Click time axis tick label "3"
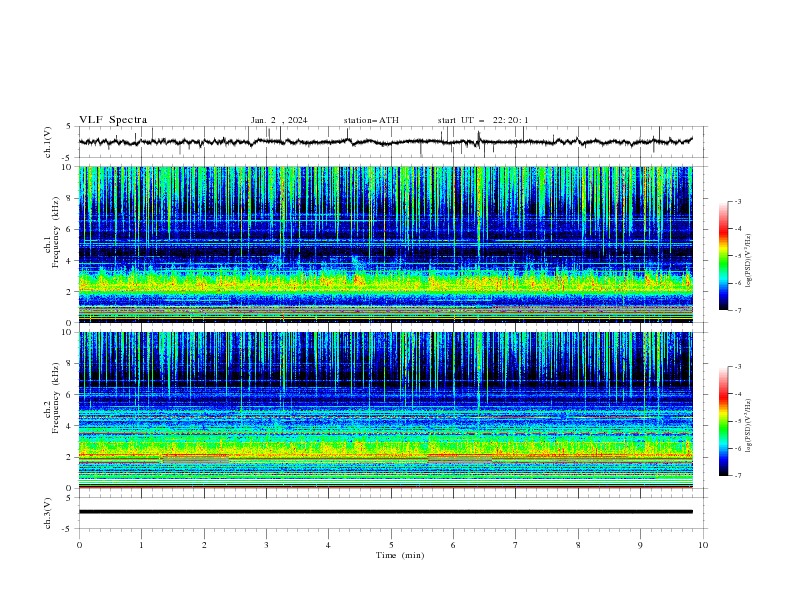The height and width of the screenshot is (612, 792). [x=266, y=545]
